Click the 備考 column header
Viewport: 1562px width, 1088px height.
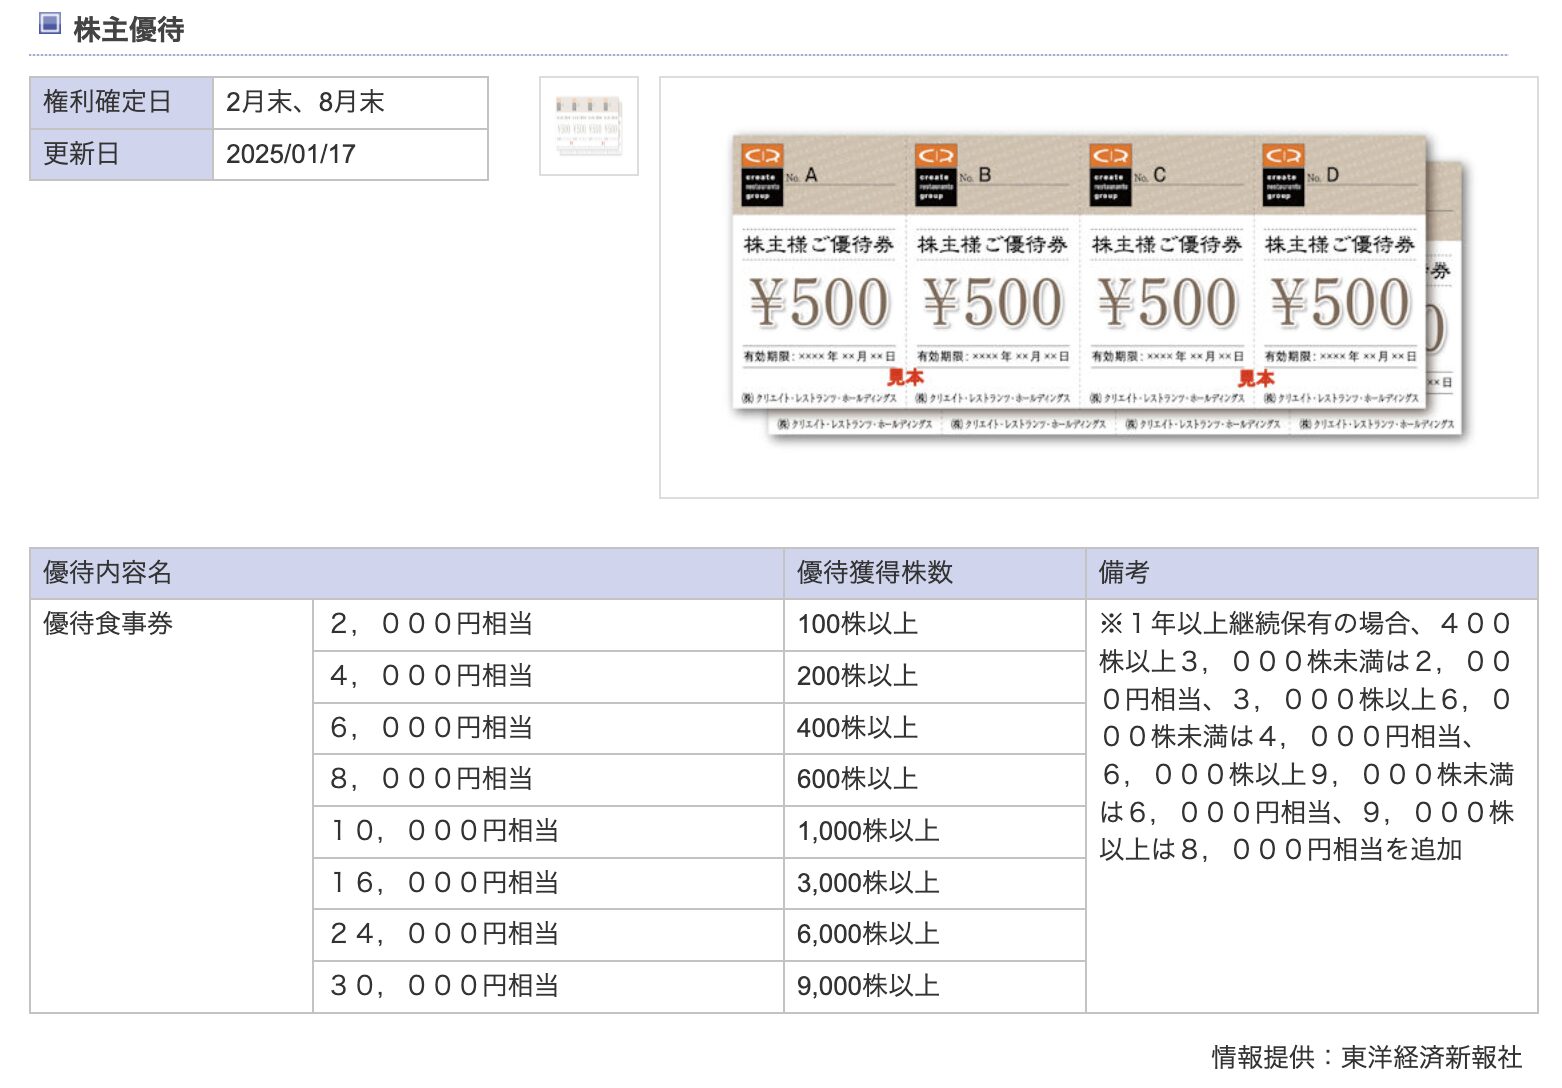[x=1124, y=573]
